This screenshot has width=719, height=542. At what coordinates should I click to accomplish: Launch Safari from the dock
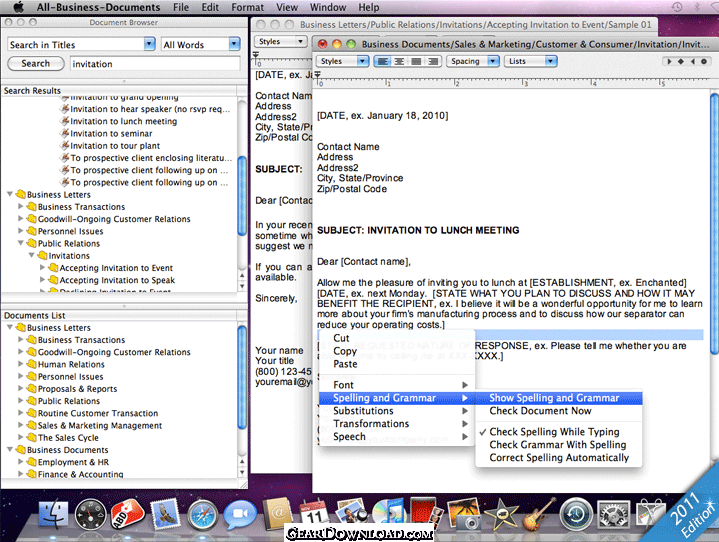pyautogui.click(x=202, y=515)
